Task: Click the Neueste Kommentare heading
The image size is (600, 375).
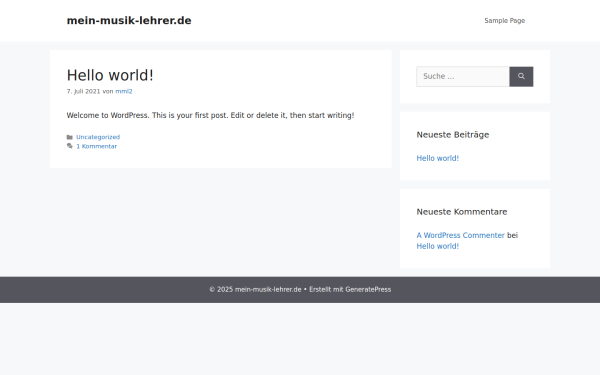Action: point(462,212)
